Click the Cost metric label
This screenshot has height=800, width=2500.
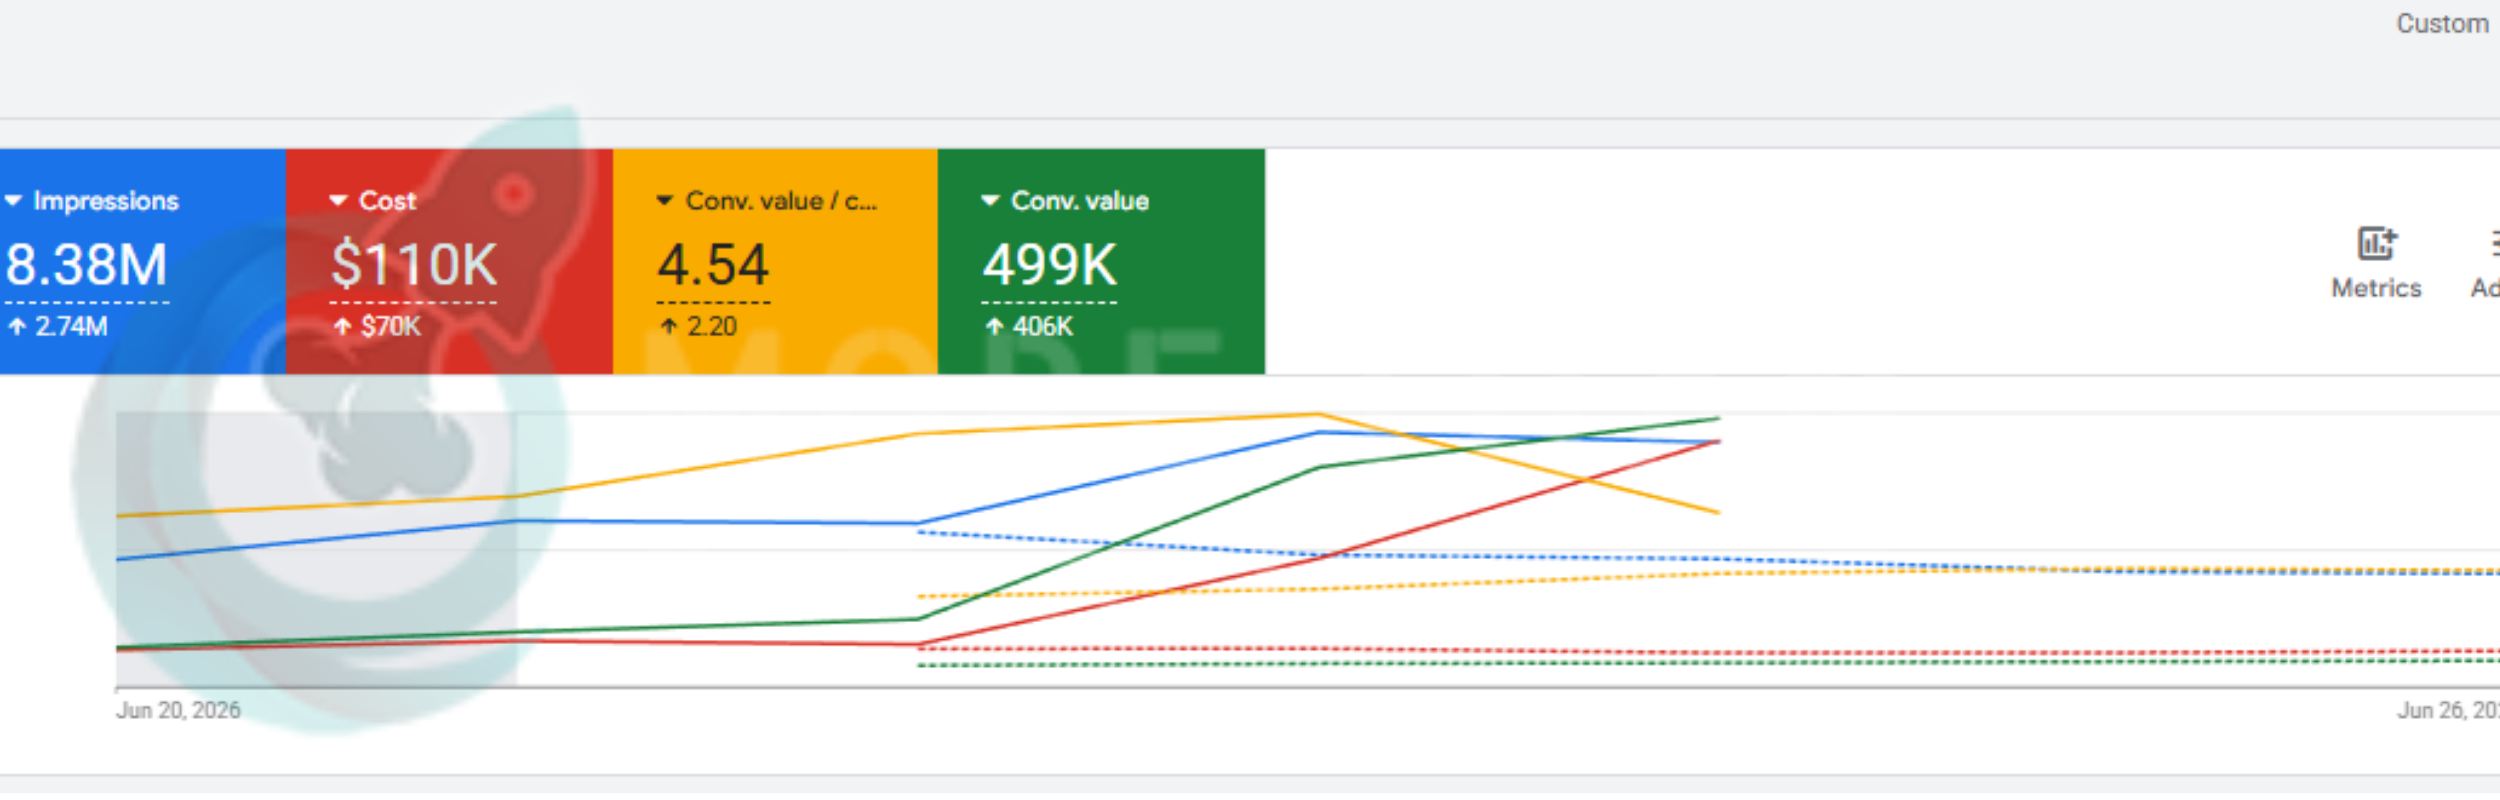pyautogui.click(x=387, y=201)
